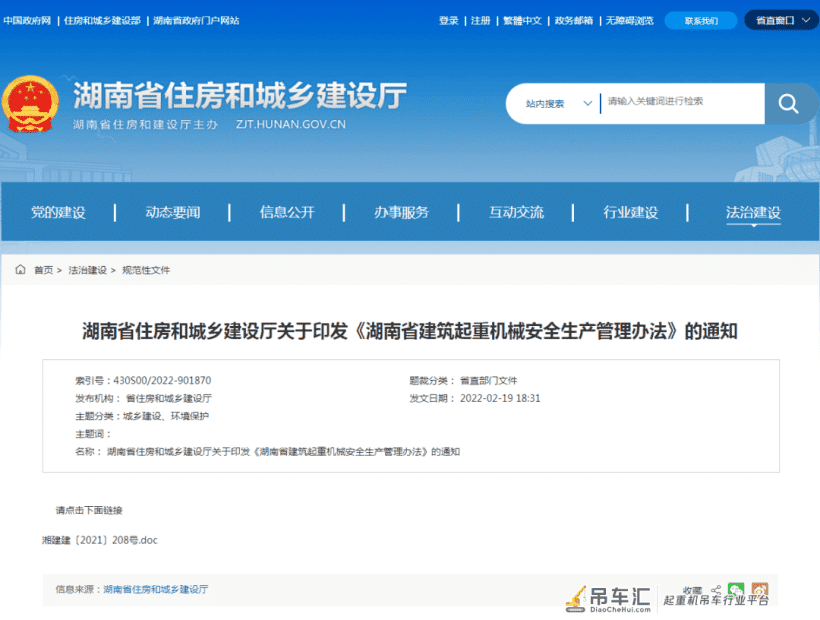Click the home icon in the breadcrumb

[20, 269]
